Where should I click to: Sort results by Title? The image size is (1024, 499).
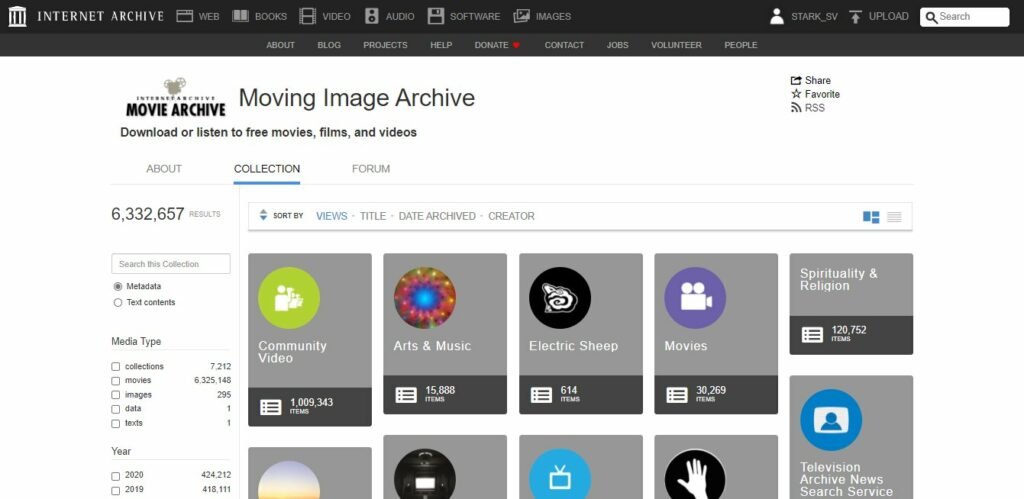coord(373,216)
